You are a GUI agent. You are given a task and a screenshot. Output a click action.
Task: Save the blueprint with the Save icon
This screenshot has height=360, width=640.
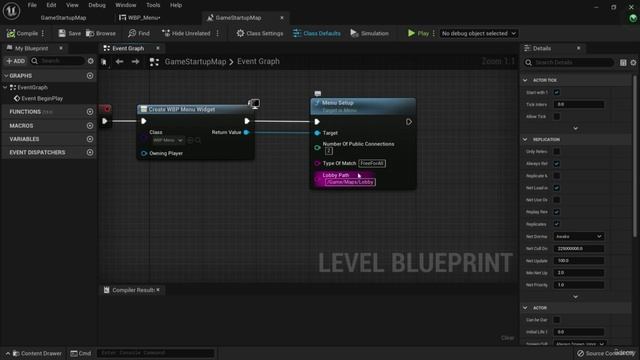(69, 33)
